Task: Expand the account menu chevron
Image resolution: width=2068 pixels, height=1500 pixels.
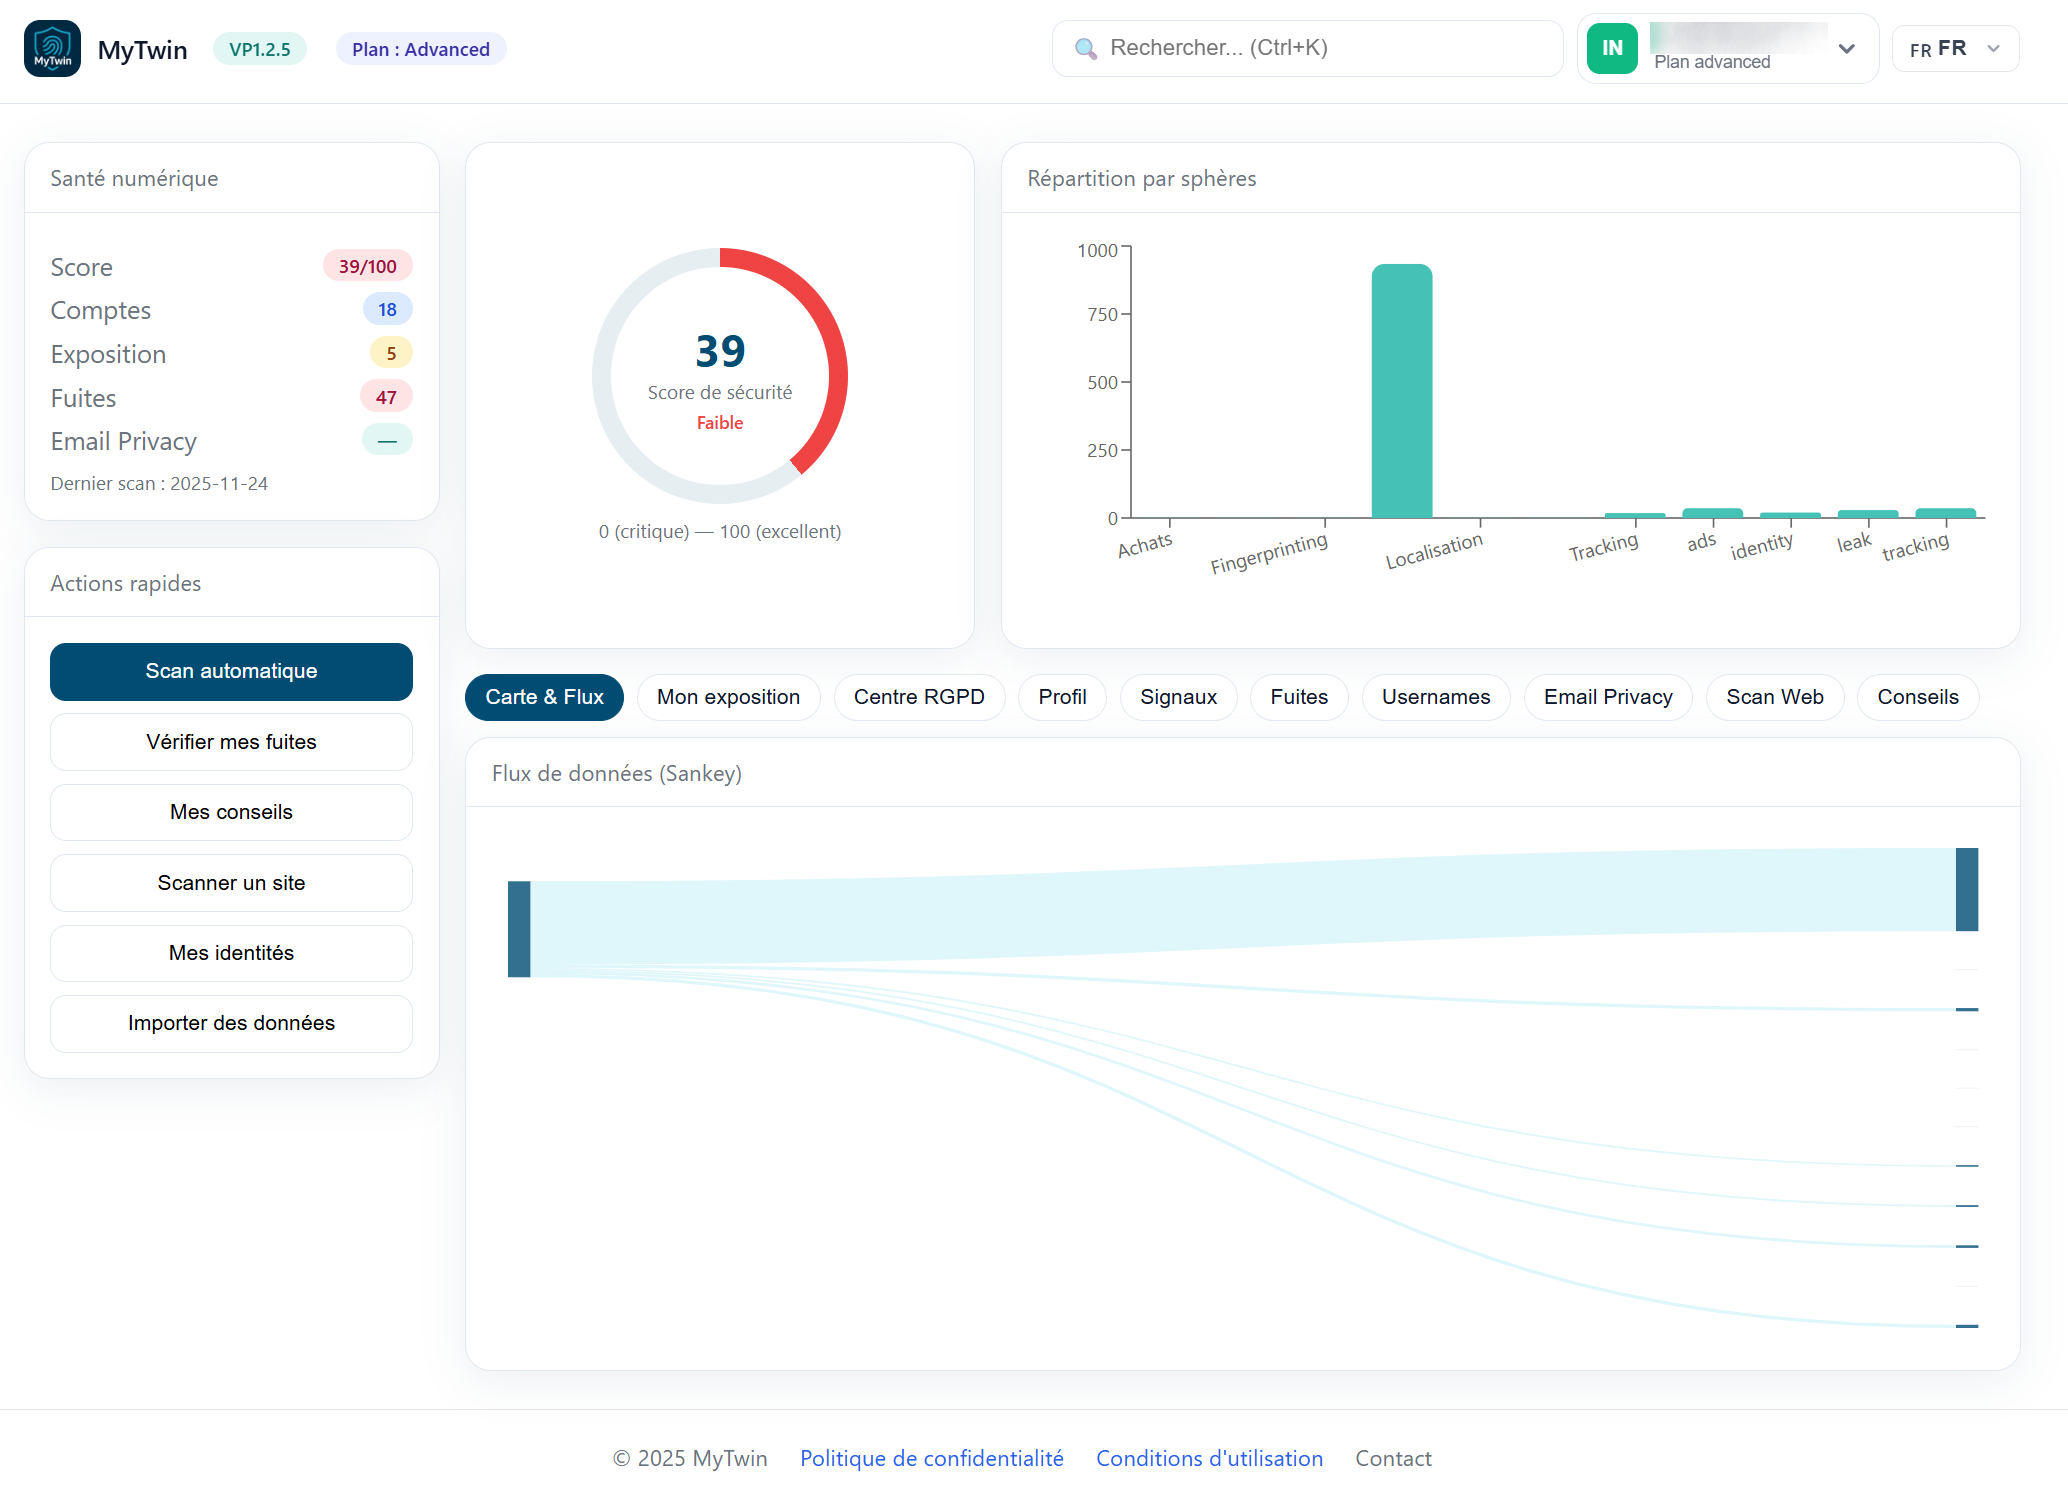Action: [x=1846, y=47]
